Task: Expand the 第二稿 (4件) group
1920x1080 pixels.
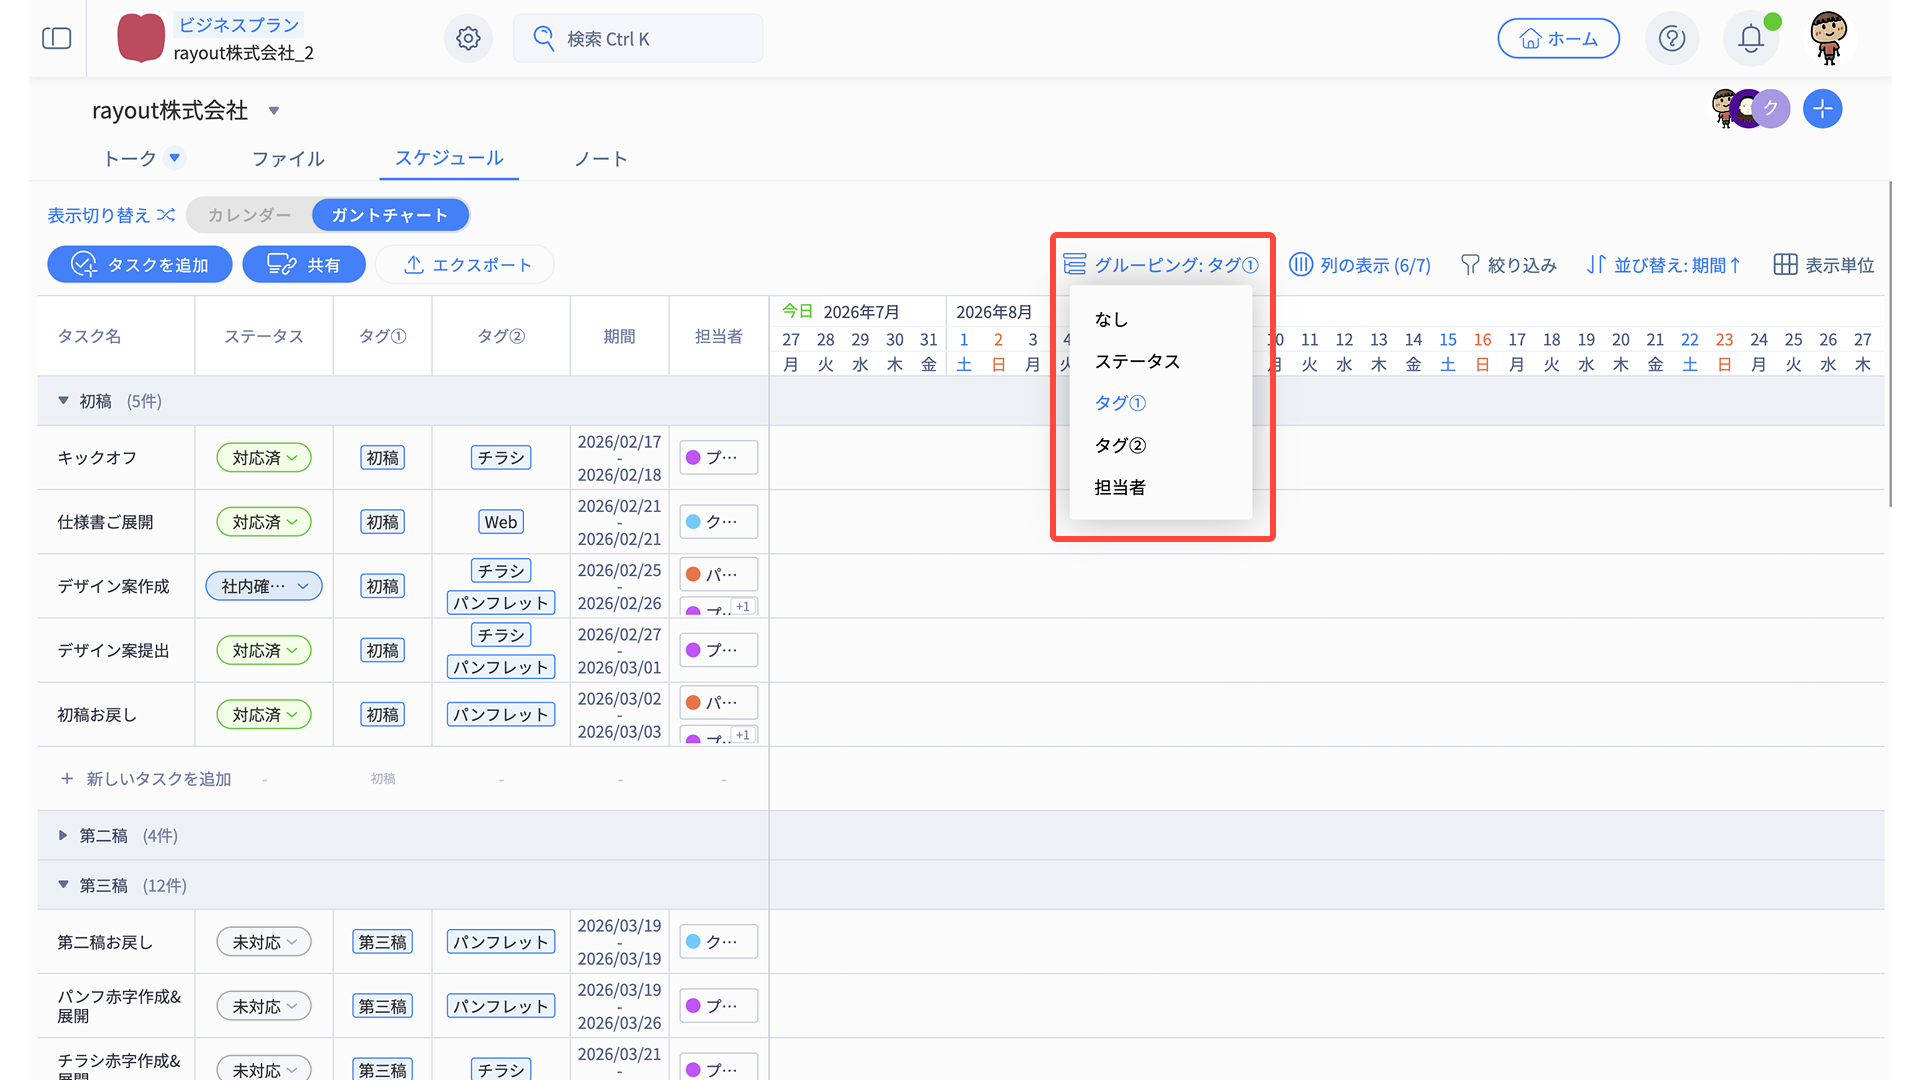Action: click(63, 836)
